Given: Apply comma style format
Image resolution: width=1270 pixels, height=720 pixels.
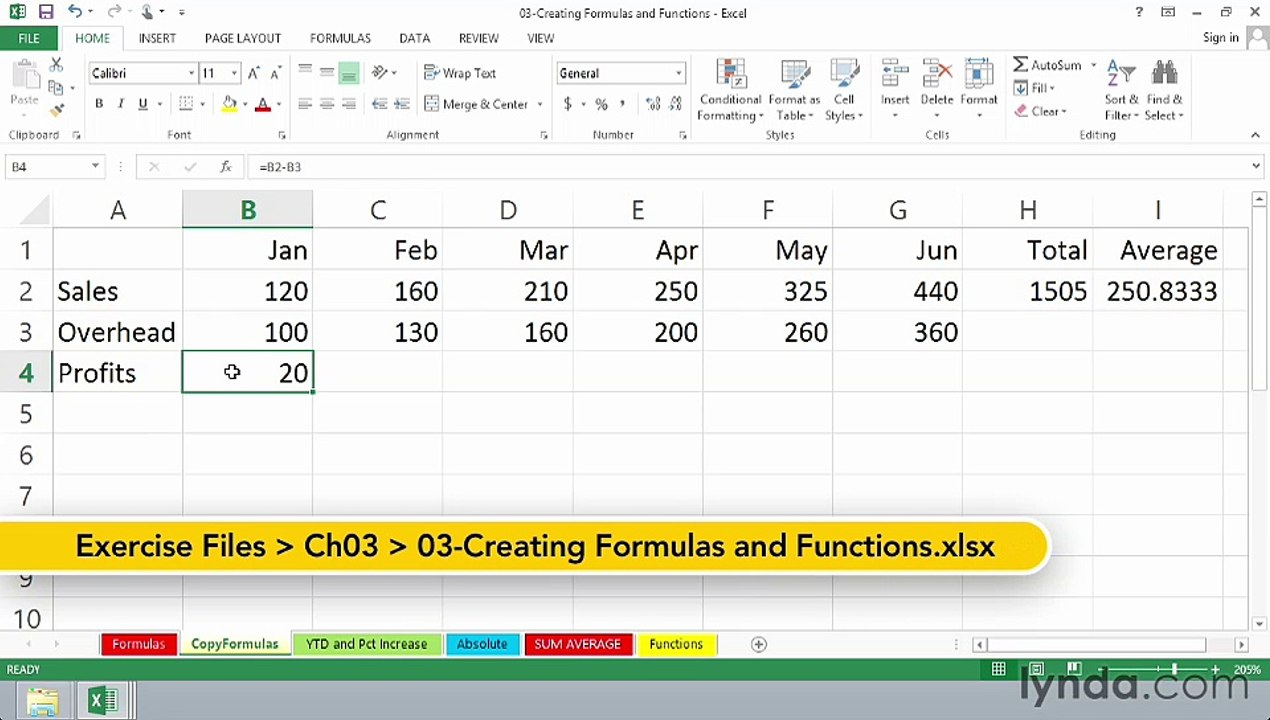Looking at the screenshot, I should coord(623,104).
